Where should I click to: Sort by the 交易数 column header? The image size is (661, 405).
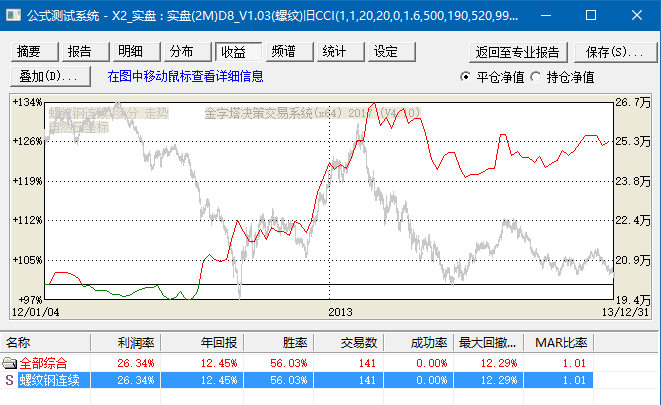(x=349, y=343)
